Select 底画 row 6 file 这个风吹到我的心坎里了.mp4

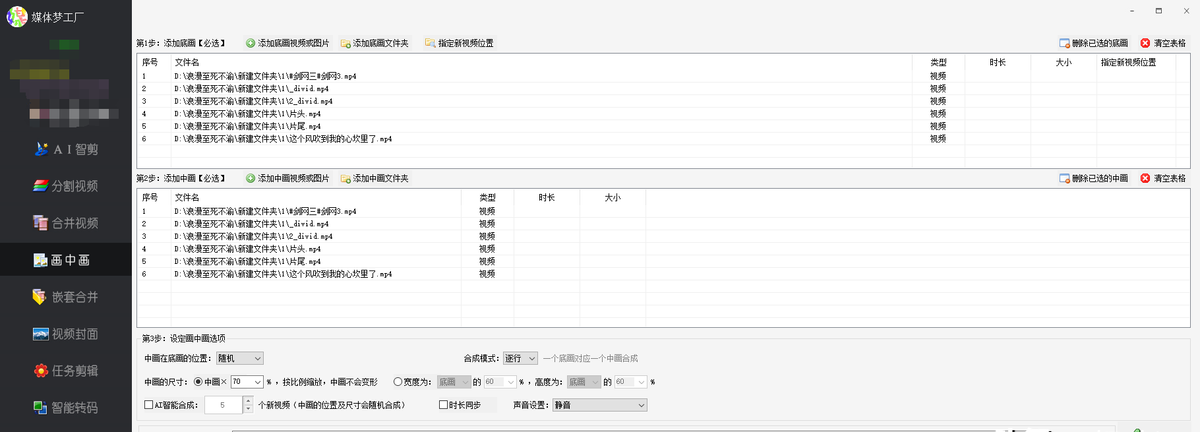283,139
